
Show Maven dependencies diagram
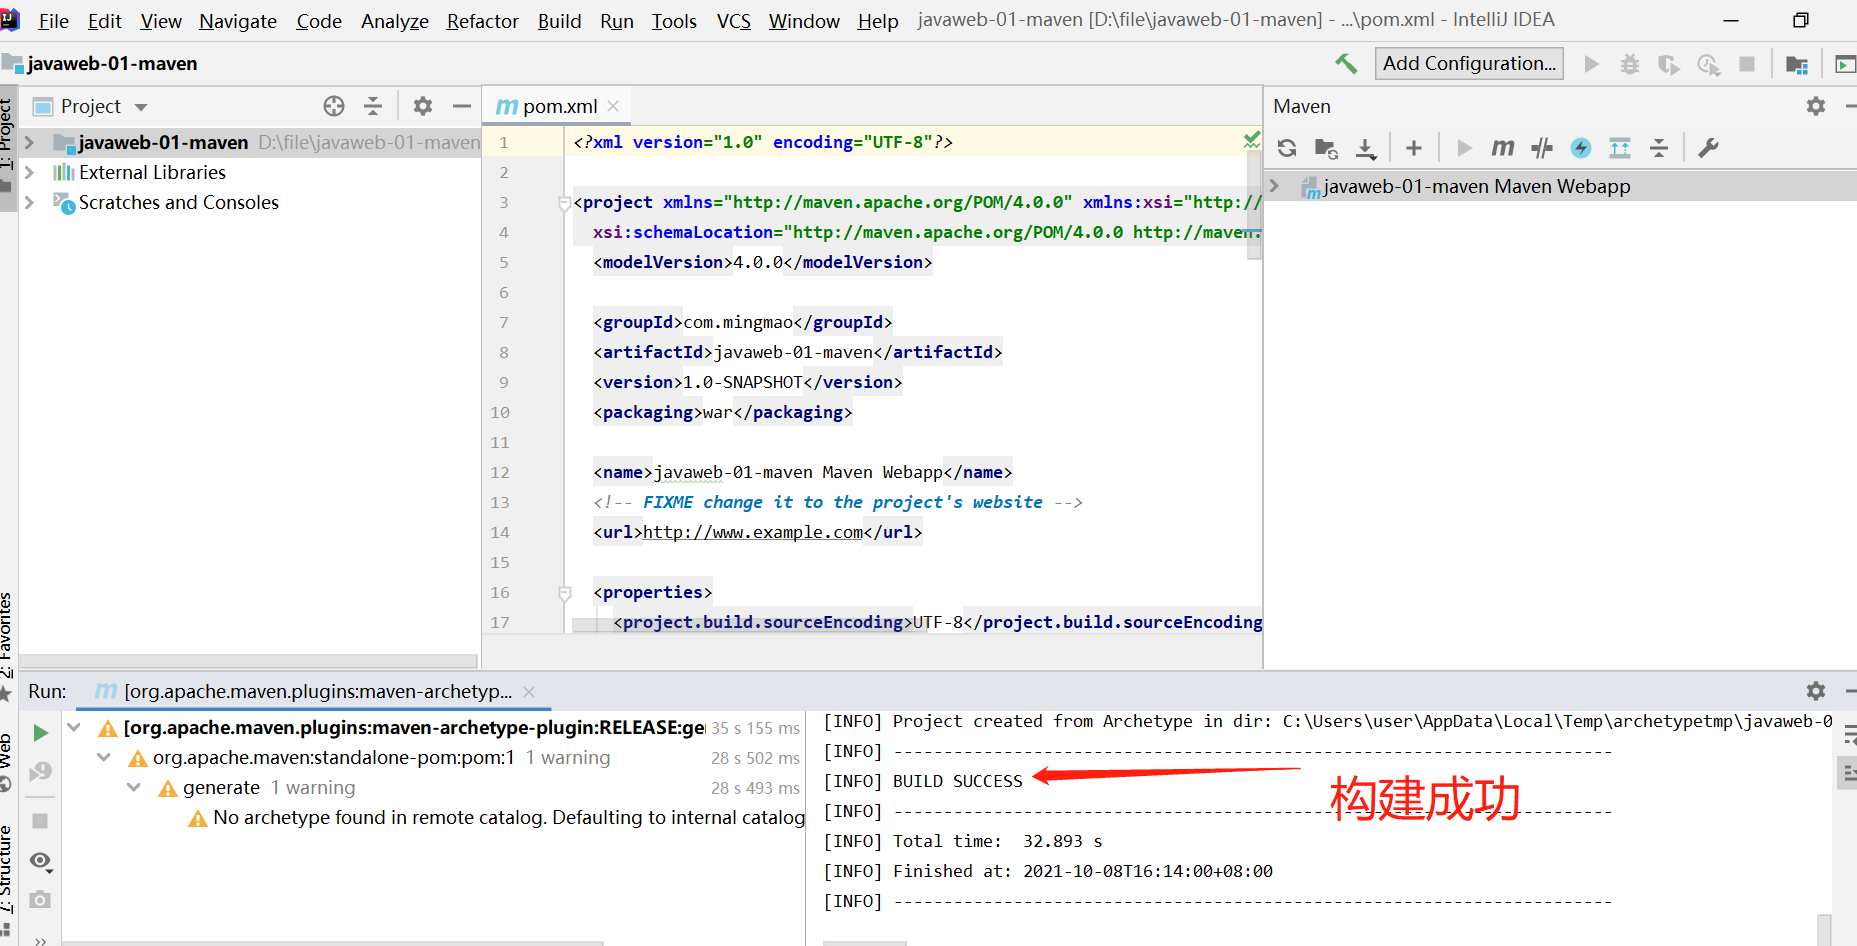(1620, 148)
